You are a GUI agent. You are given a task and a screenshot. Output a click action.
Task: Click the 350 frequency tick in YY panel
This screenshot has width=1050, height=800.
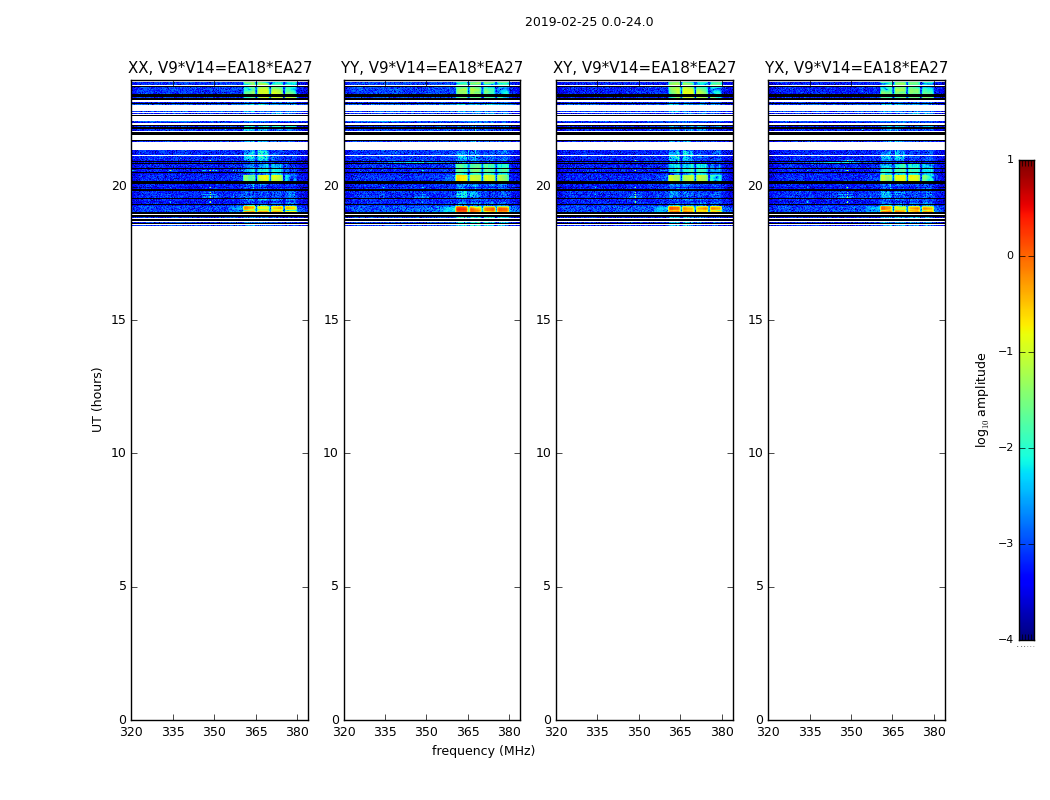click(x=427, y=732)
